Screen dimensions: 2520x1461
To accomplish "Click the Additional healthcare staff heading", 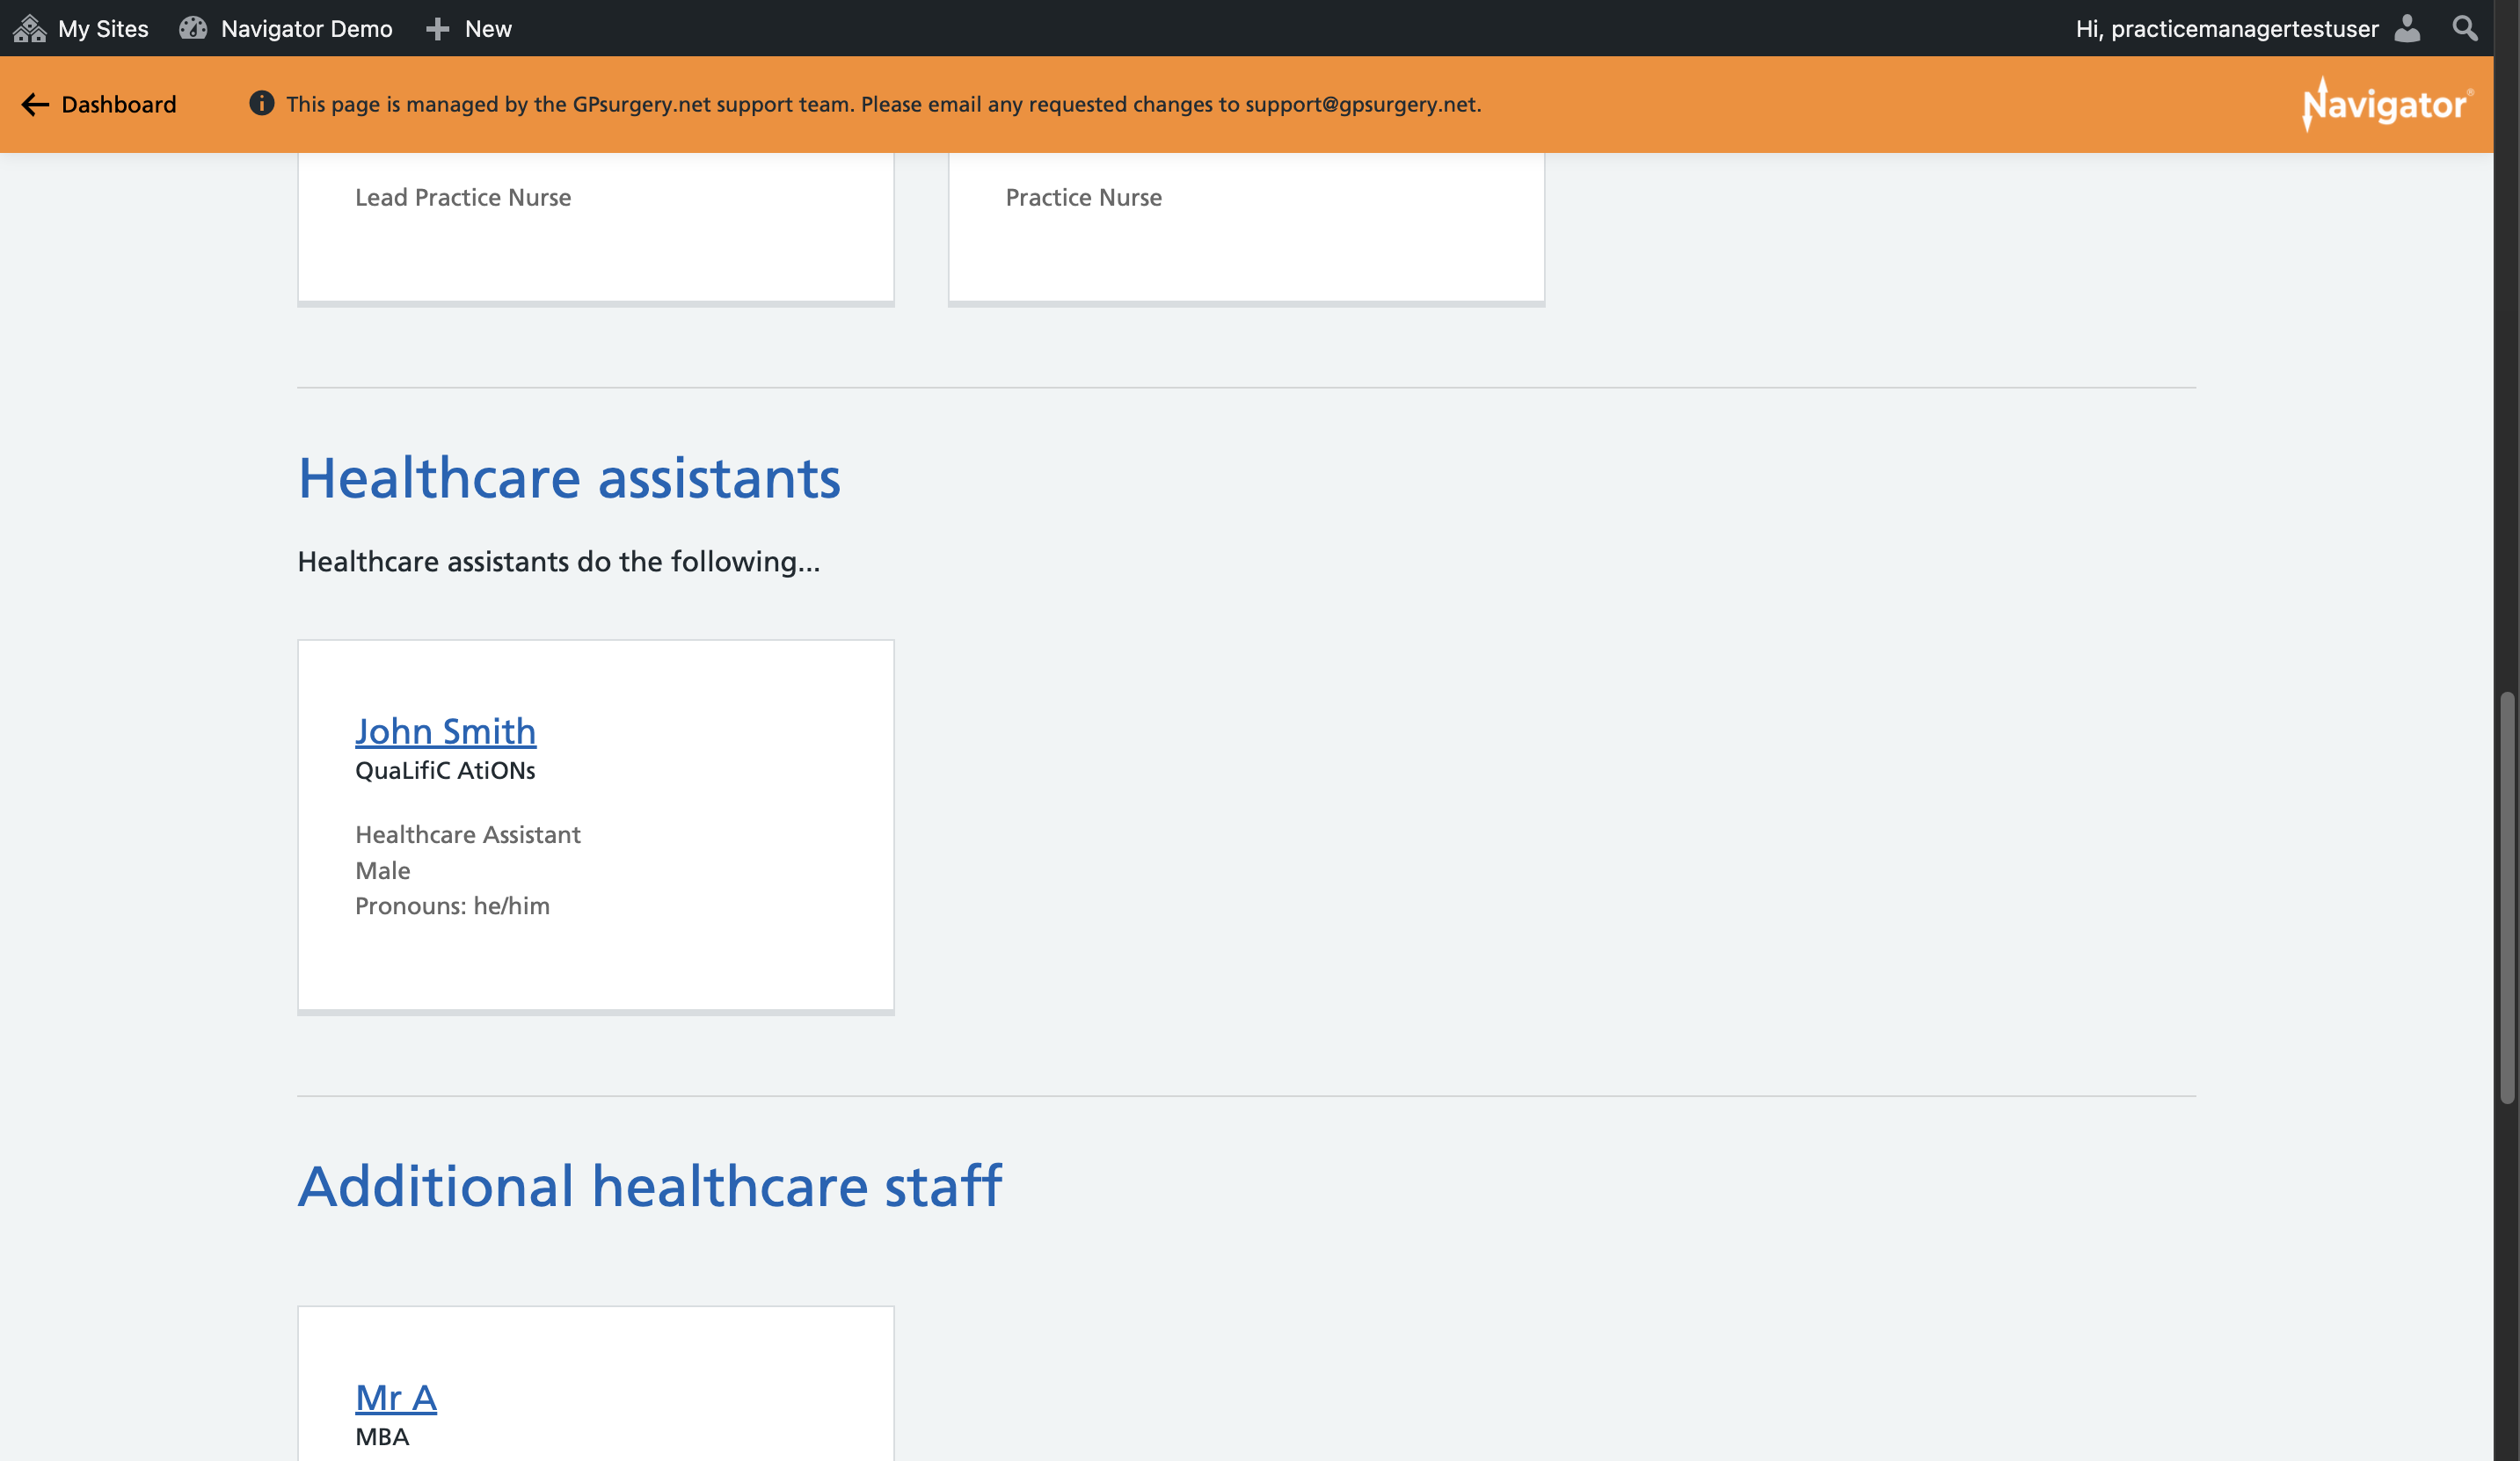I will (650, 1187).
